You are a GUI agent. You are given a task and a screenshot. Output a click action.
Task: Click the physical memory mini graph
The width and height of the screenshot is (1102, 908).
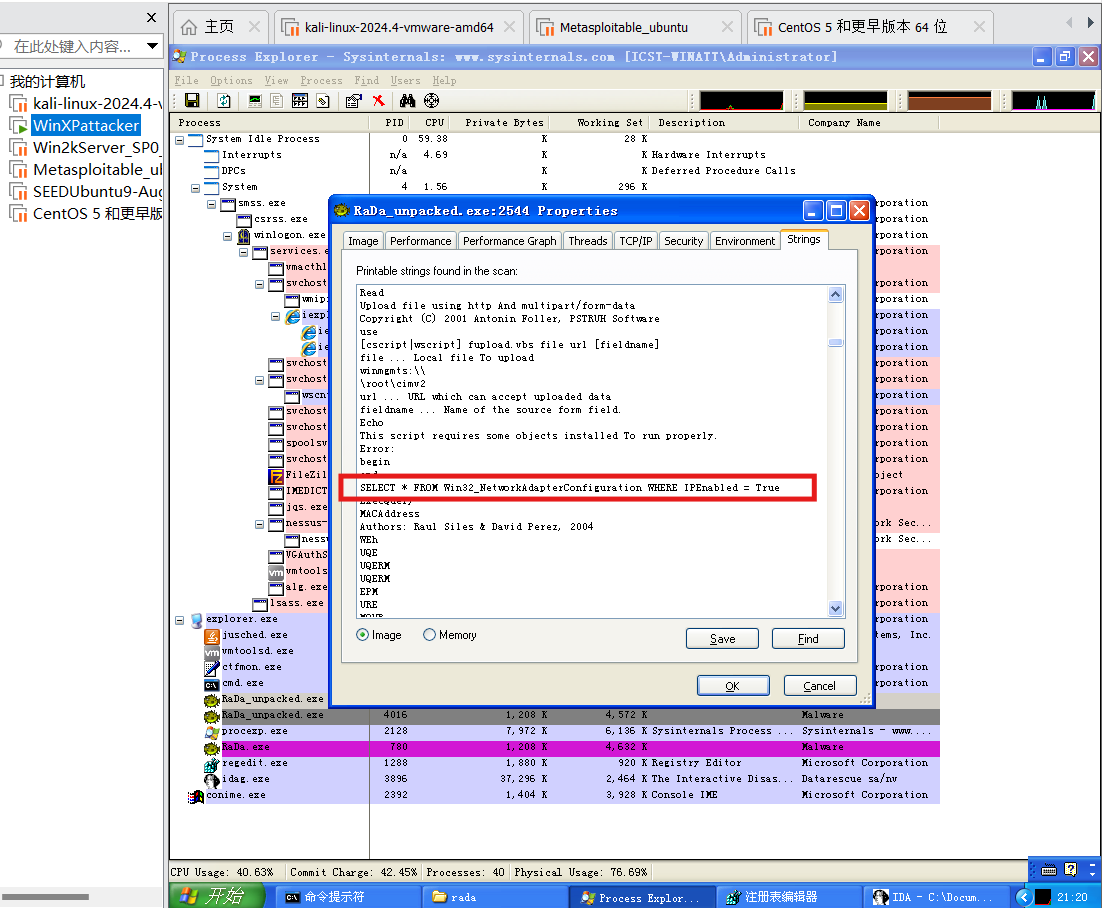(949, 100)
